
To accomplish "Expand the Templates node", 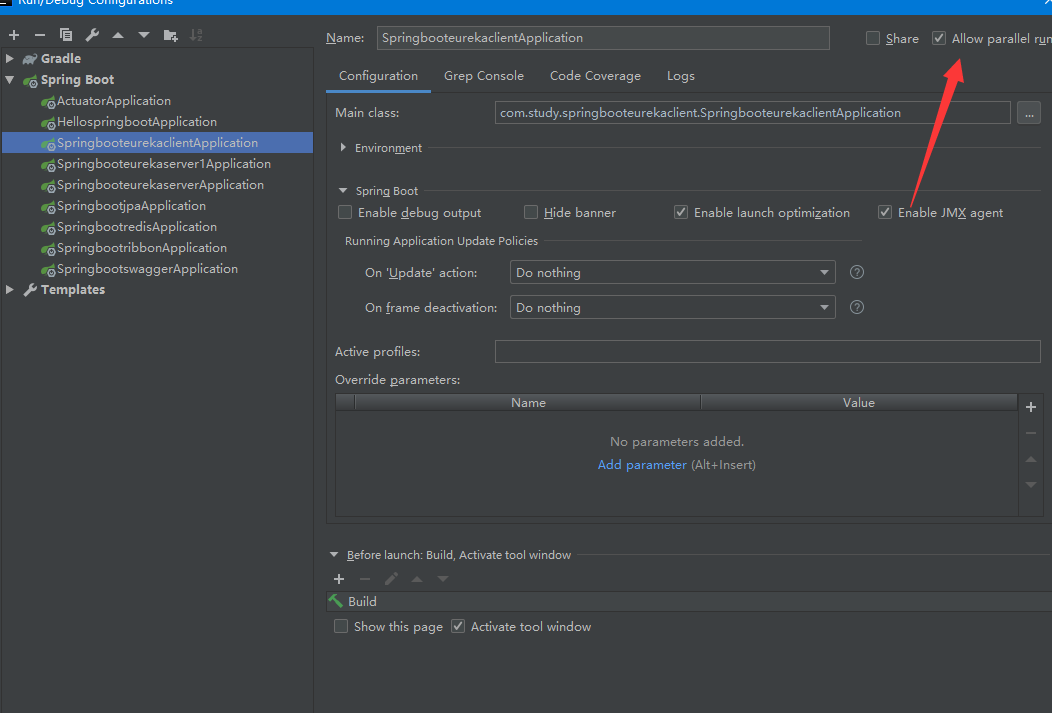I will pyautogui.click(x=9, y=290).
